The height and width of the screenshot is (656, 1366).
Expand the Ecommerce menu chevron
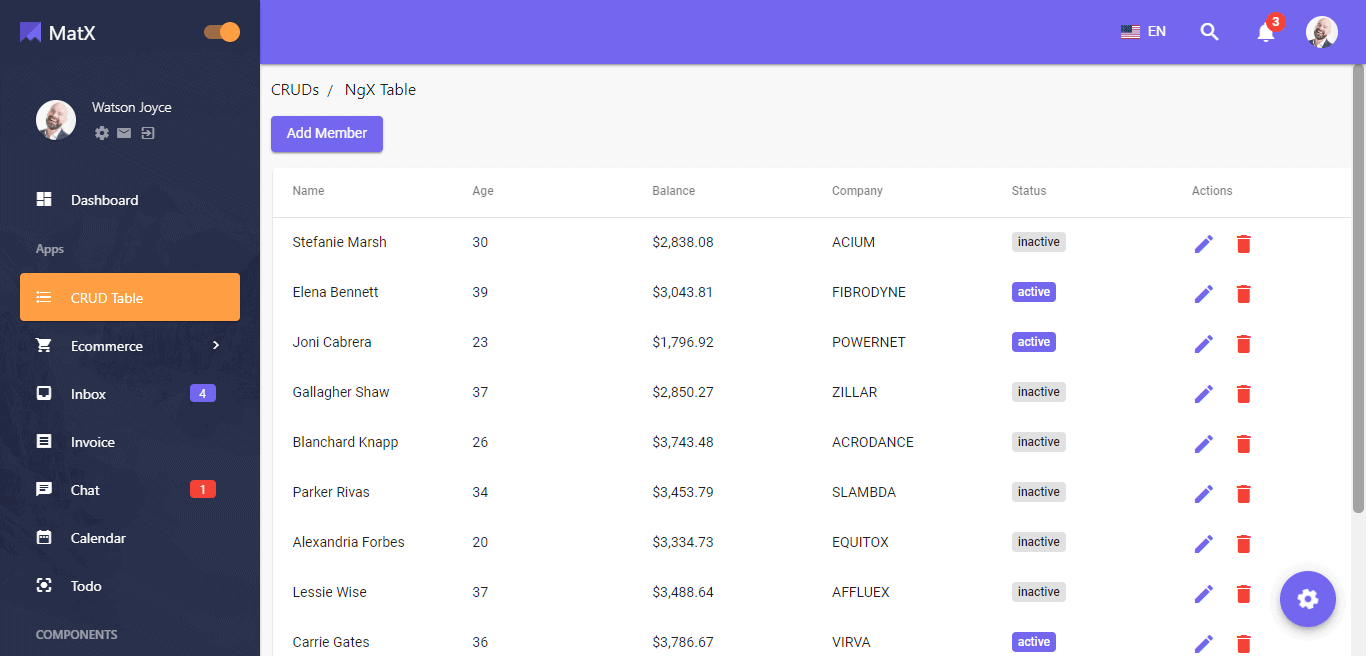(215, 346)
